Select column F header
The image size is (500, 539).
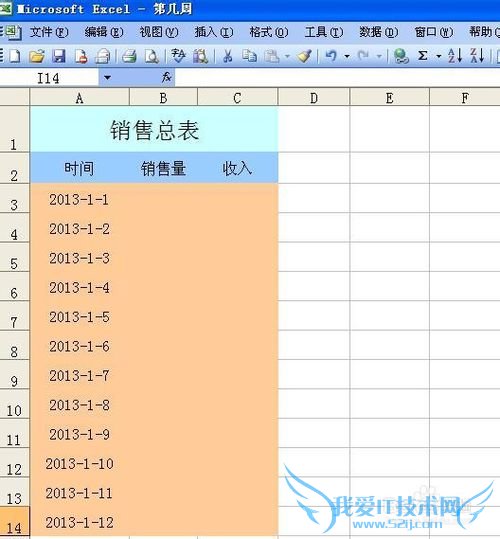pyautogui.click(x=465, y=98)
